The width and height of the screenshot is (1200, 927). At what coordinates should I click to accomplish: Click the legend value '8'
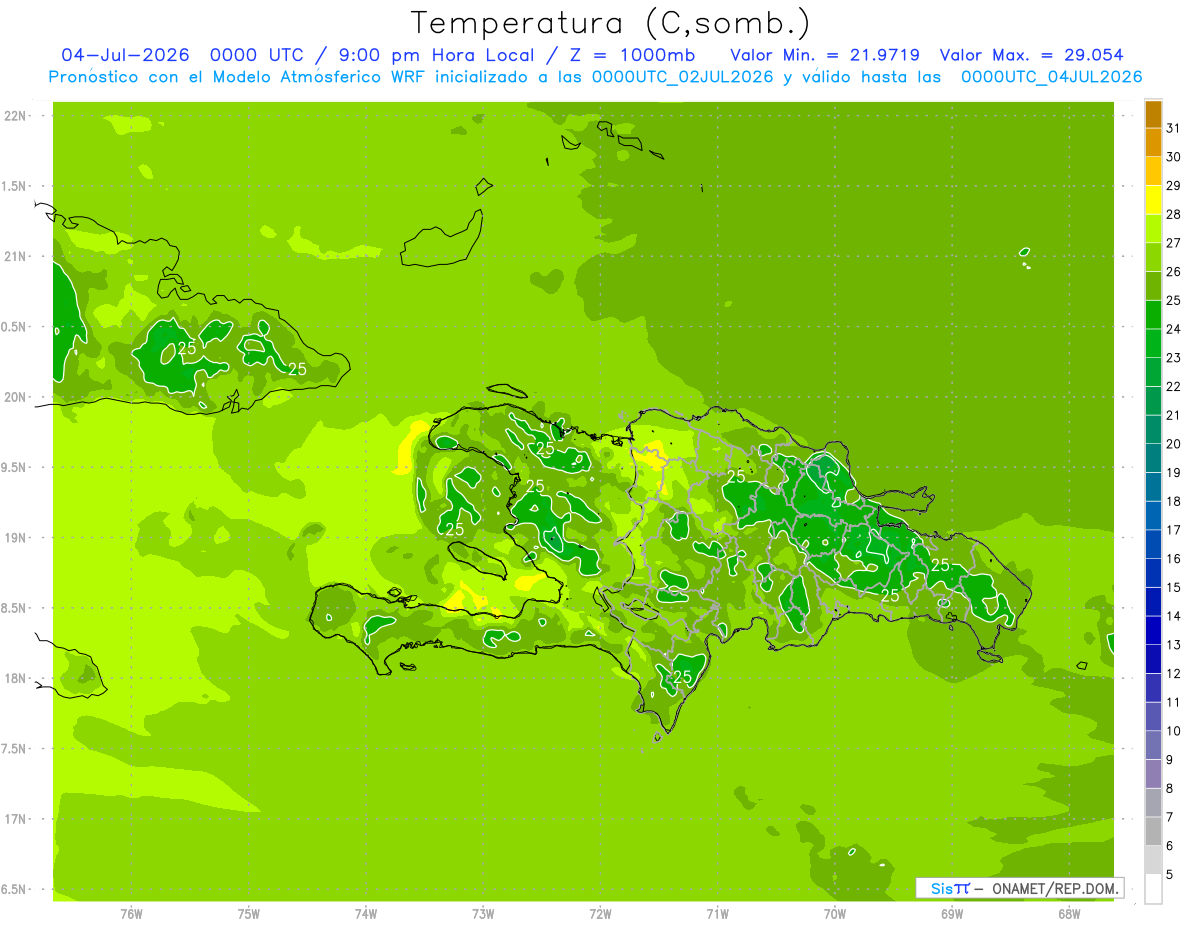(1170, 789)
